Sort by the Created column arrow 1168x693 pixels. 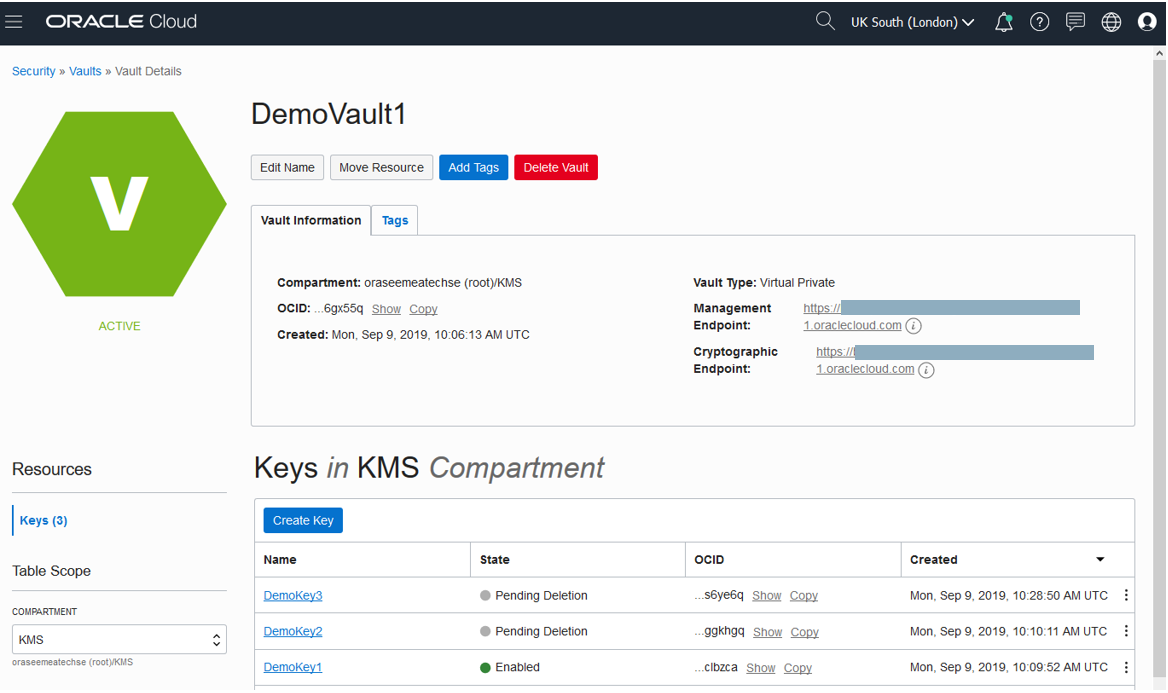(x=1100, y=560)
